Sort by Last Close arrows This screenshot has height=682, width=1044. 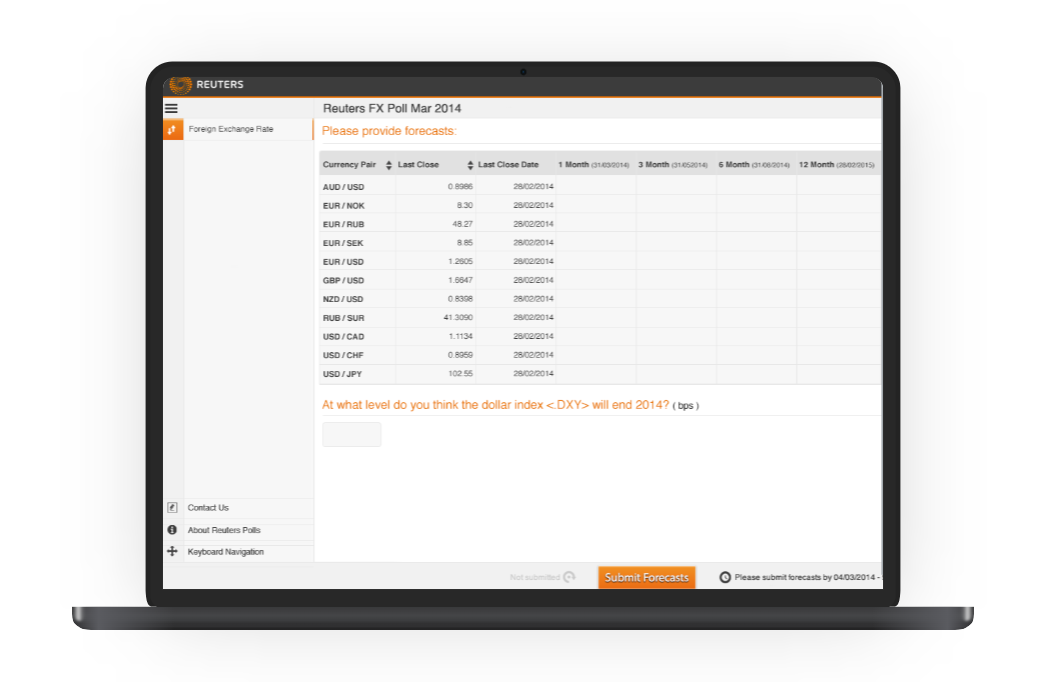470,165
